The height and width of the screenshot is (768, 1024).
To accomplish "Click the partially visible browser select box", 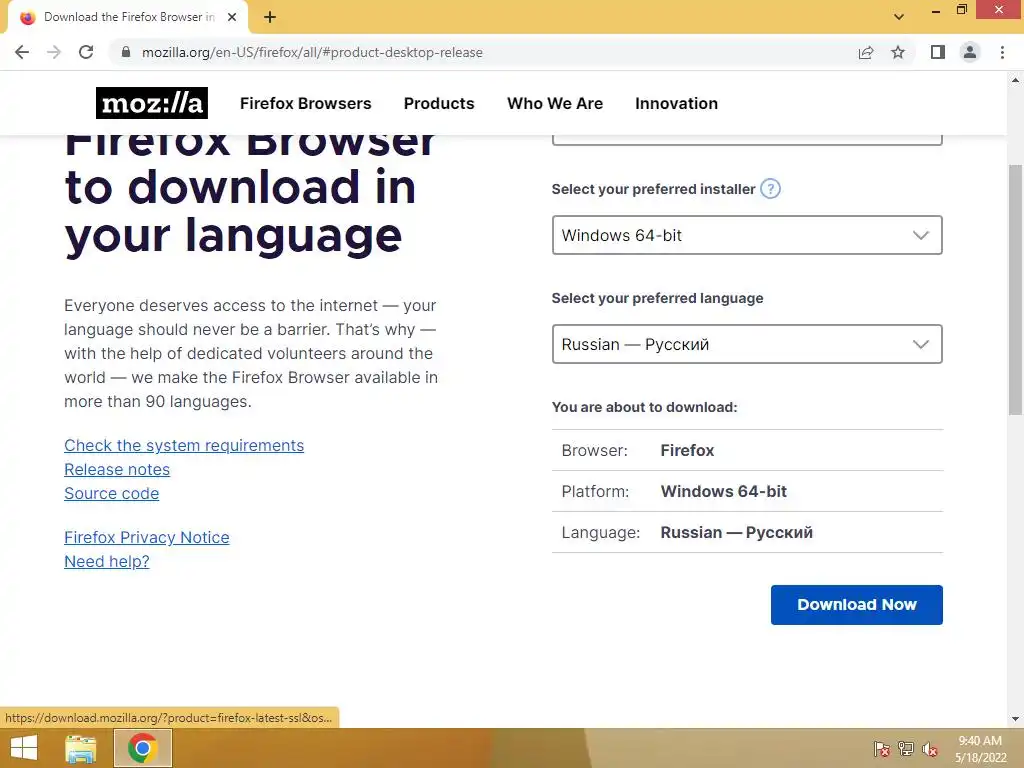I will point(747,140).
